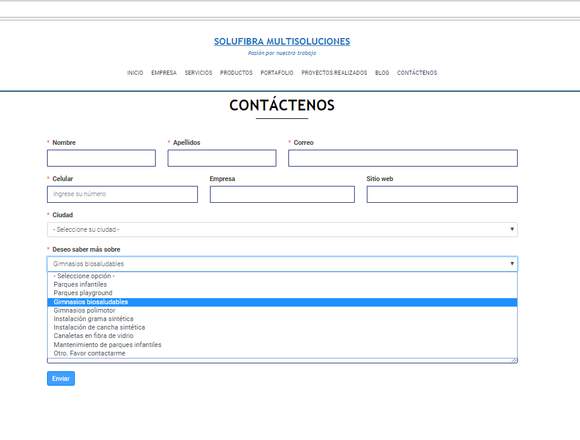Viewport: 580px width, 440px height.
Task: Open the SOLUFIBRA MULTISOLUCIONES site title link
Action: (x=282, y=41)
